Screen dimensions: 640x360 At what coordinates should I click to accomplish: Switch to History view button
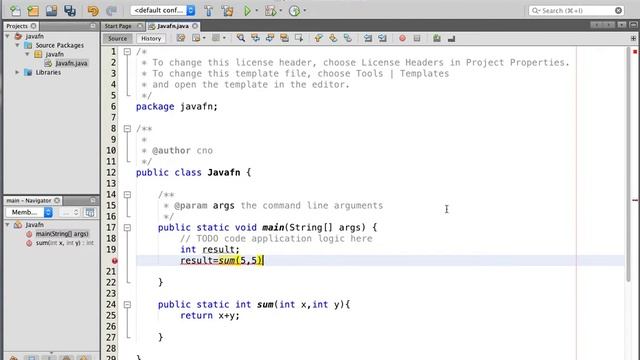point(151,38)
